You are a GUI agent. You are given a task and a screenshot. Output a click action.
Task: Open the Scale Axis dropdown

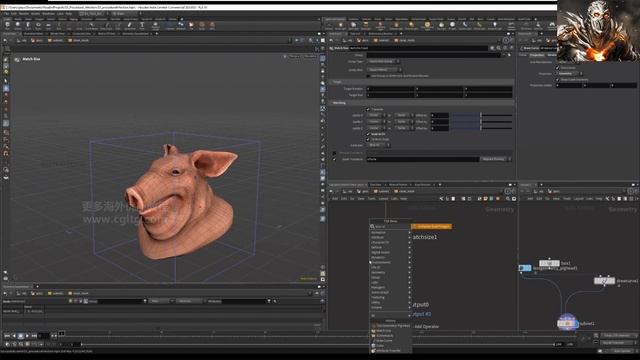point(378,145)
